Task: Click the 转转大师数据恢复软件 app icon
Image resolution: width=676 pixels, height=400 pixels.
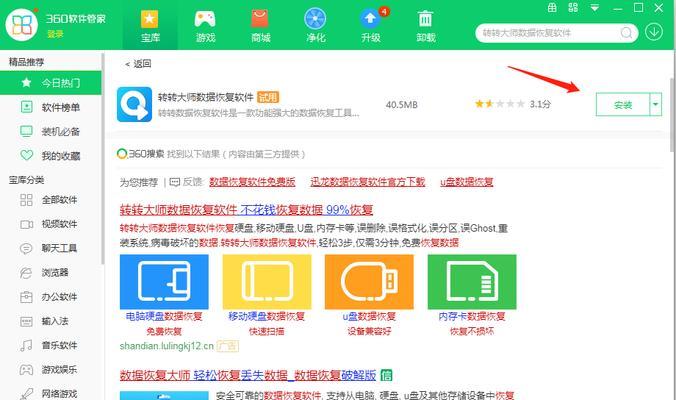Action: [135, 104]
